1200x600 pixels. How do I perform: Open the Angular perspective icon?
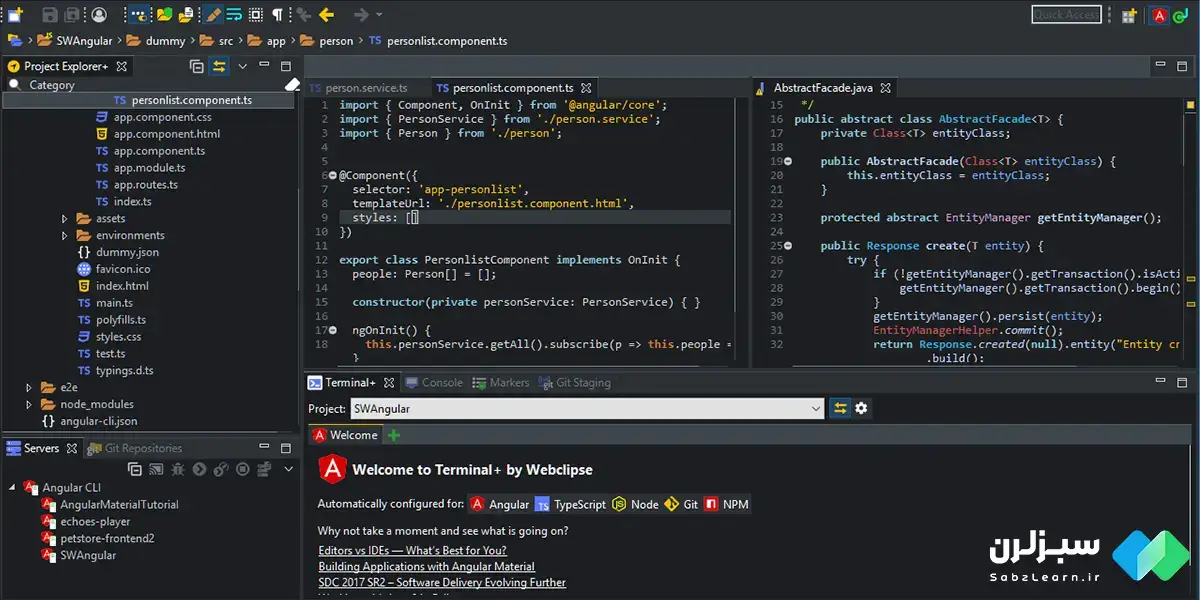(x=1159, y=15)
